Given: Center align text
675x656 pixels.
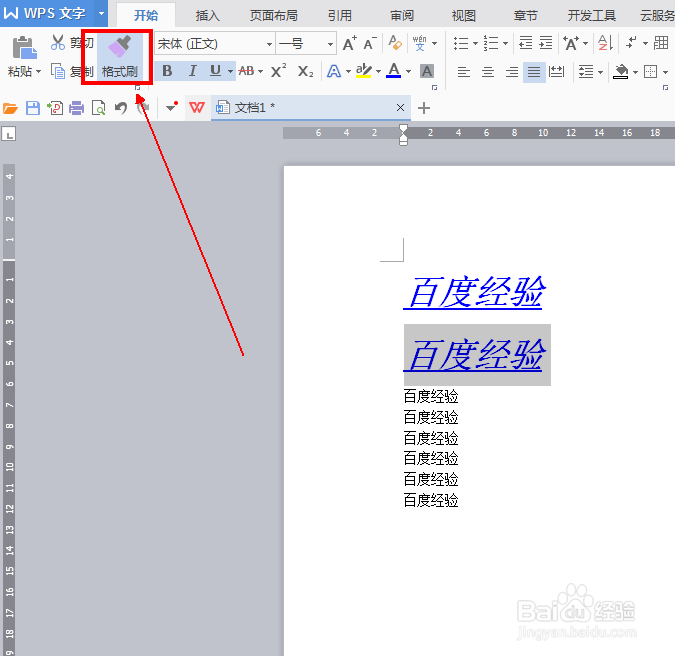Looking at the screenshot, I should coord(487,71).
